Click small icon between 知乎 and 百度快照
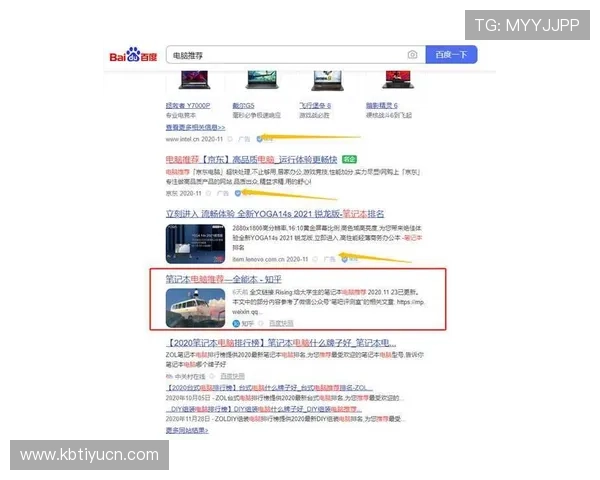Screen dimensions: 600x480 (261, 324)
